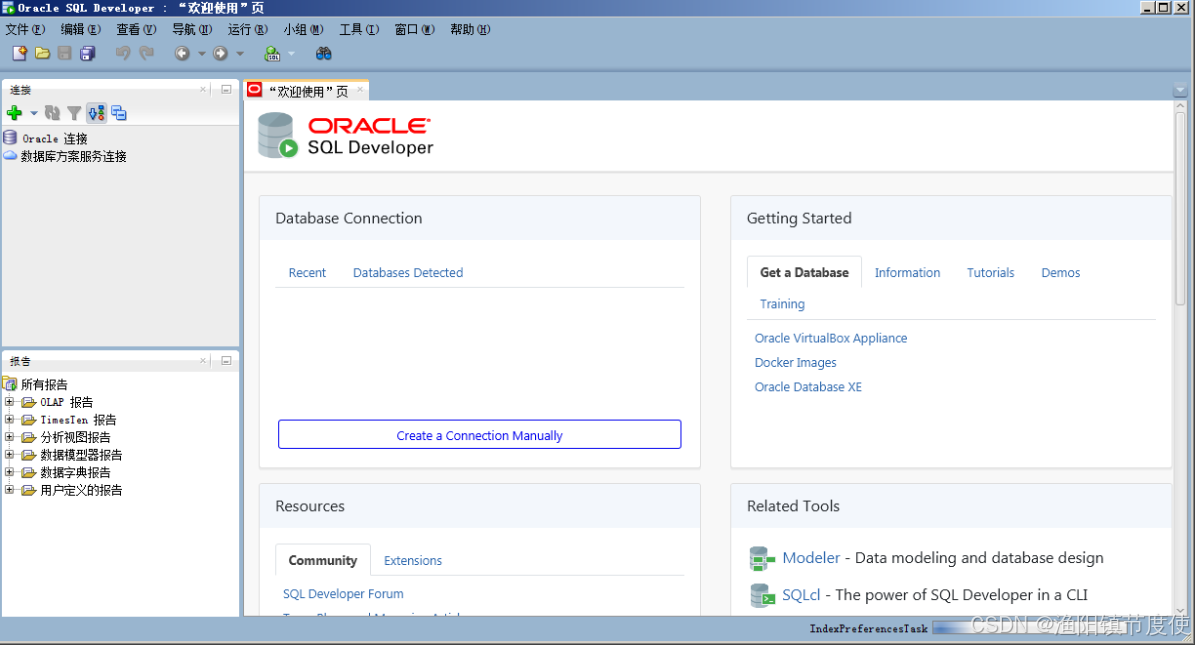This screenshot has width=1195, height=645.
Task: Open the dropdown arrow beside Back button
Action: [x=202, y=53]
